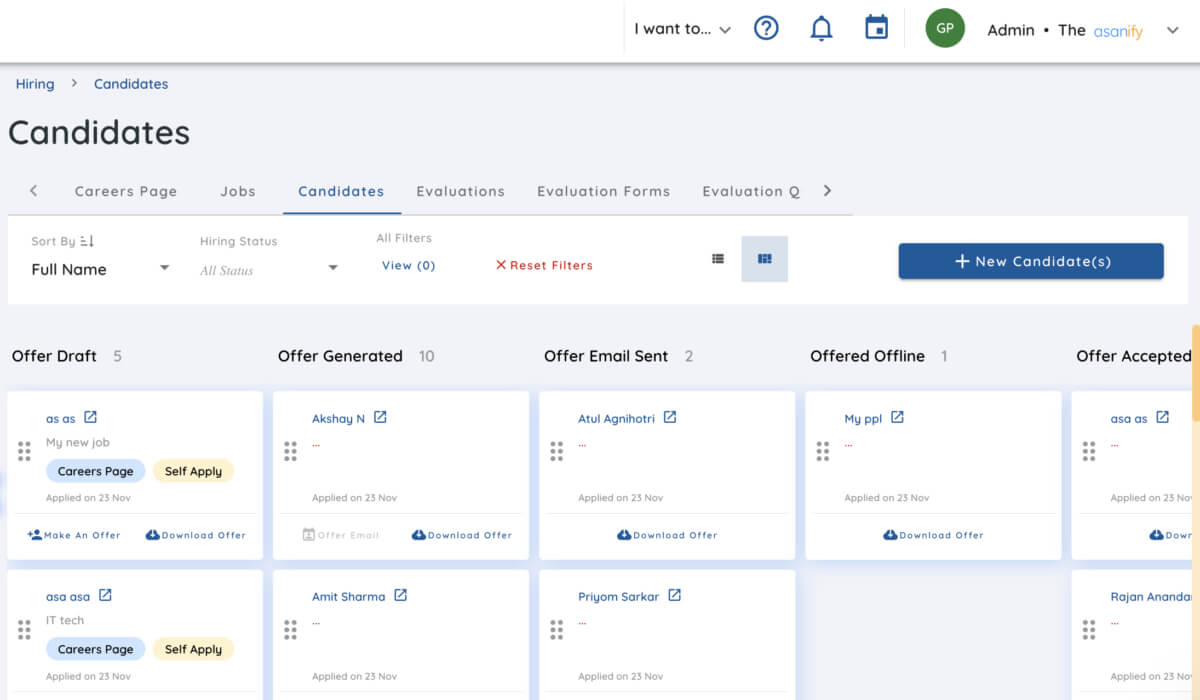This screenshot has width=1200, height=700.
Task: Open candidate name Akshay N
Action: pos(338,419)
